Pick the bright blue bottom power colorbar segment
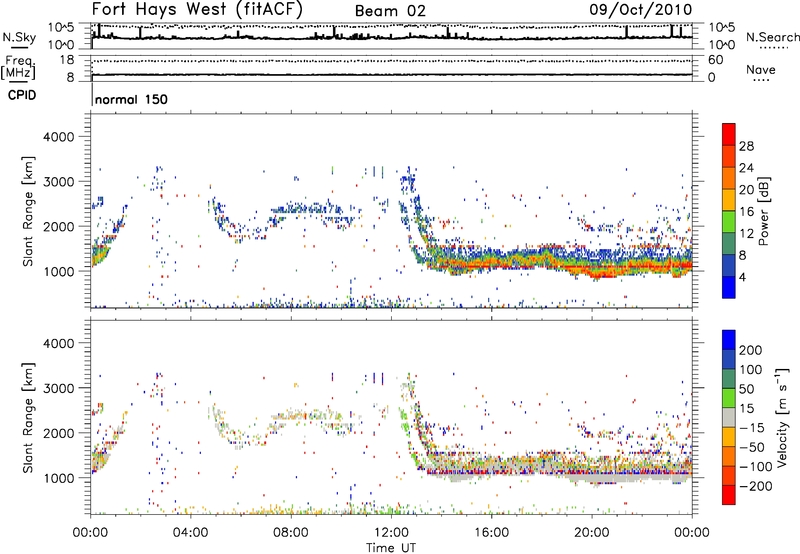The width and height of the screenshot is (800, 554). click(x=729, y=287)
